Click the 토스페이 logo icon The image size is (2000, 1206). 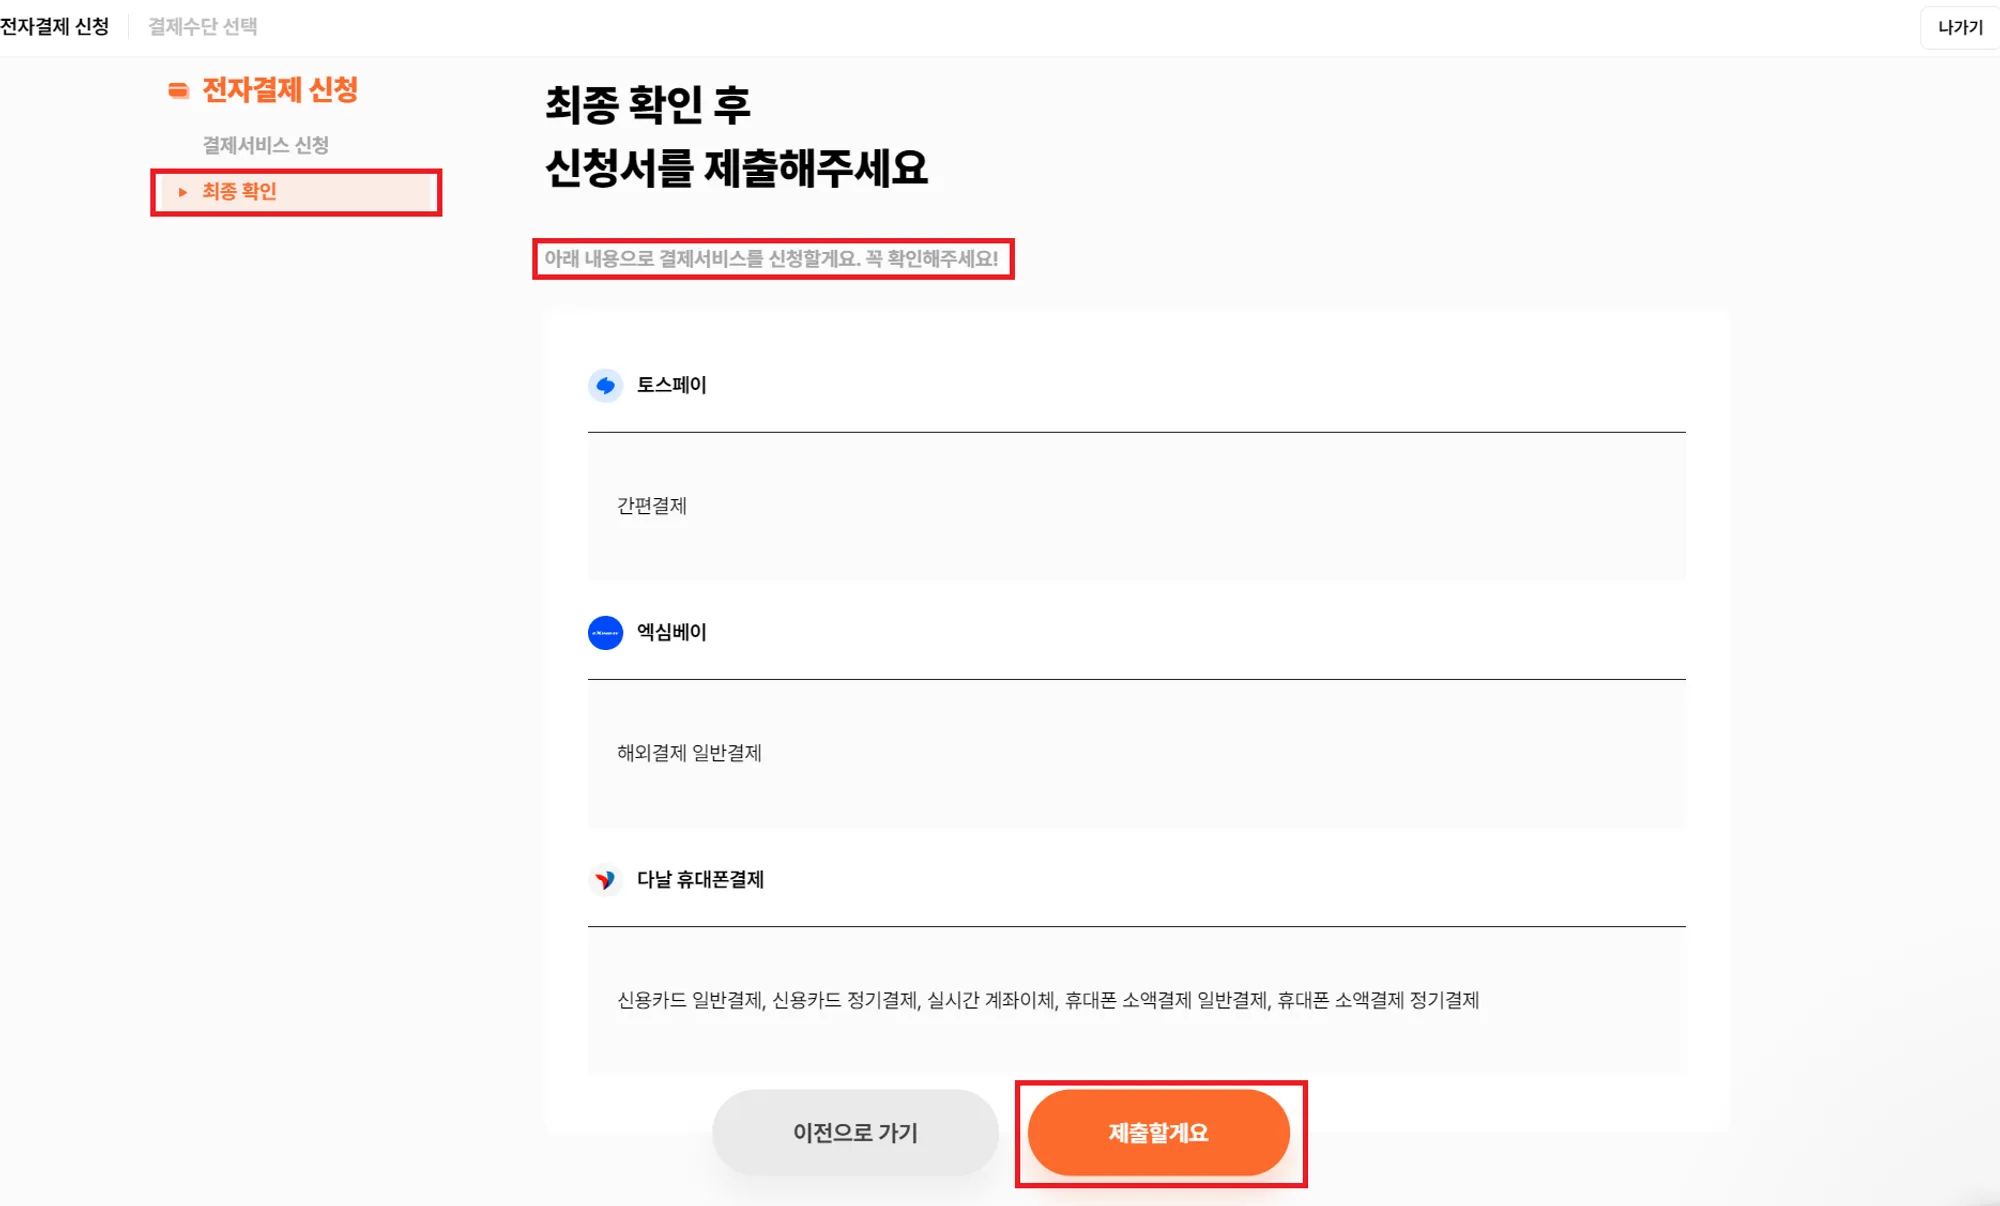pos(605,385)
